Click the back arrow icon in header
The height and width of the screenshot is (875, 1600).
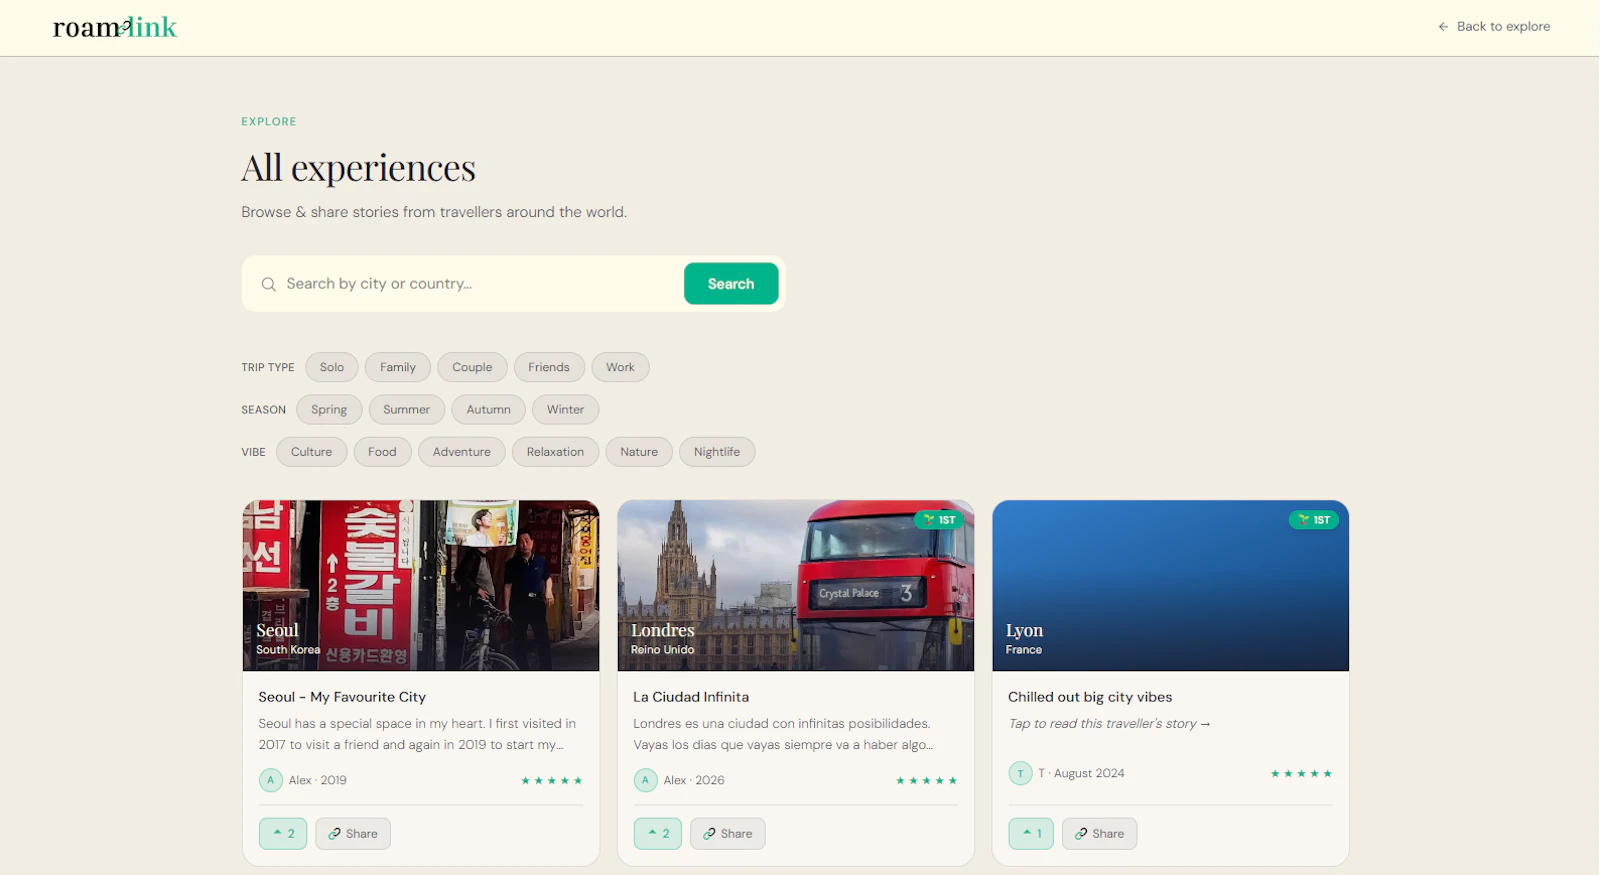coord(1443,27)
